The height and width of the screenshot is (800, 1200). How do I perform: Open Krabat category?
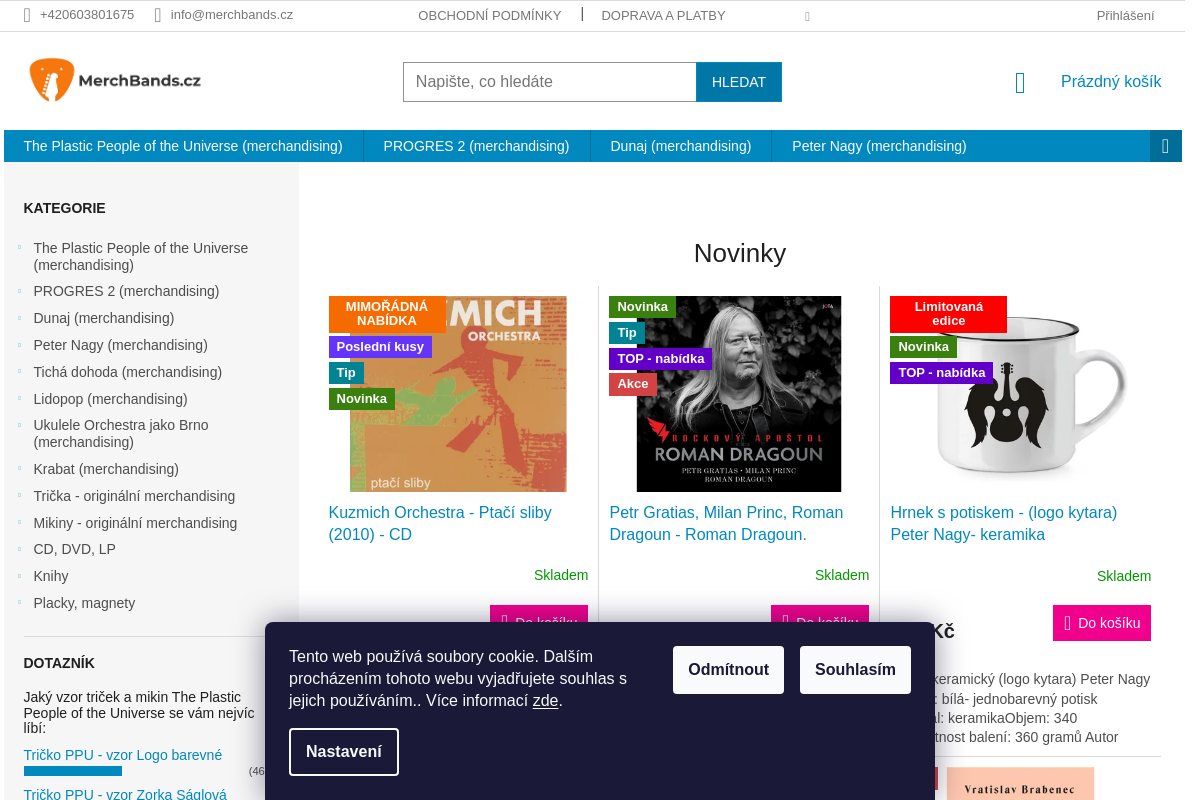106,469
